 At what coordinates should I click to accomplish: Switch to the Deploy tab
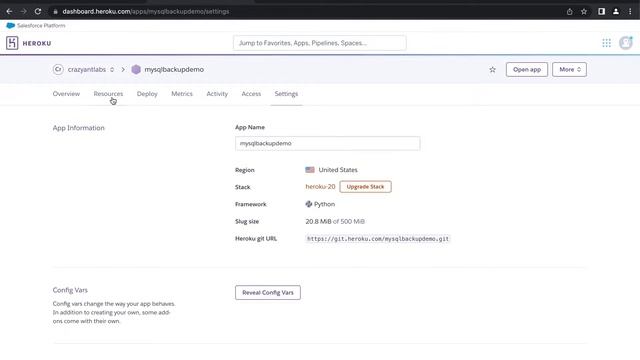click(147, 94)
